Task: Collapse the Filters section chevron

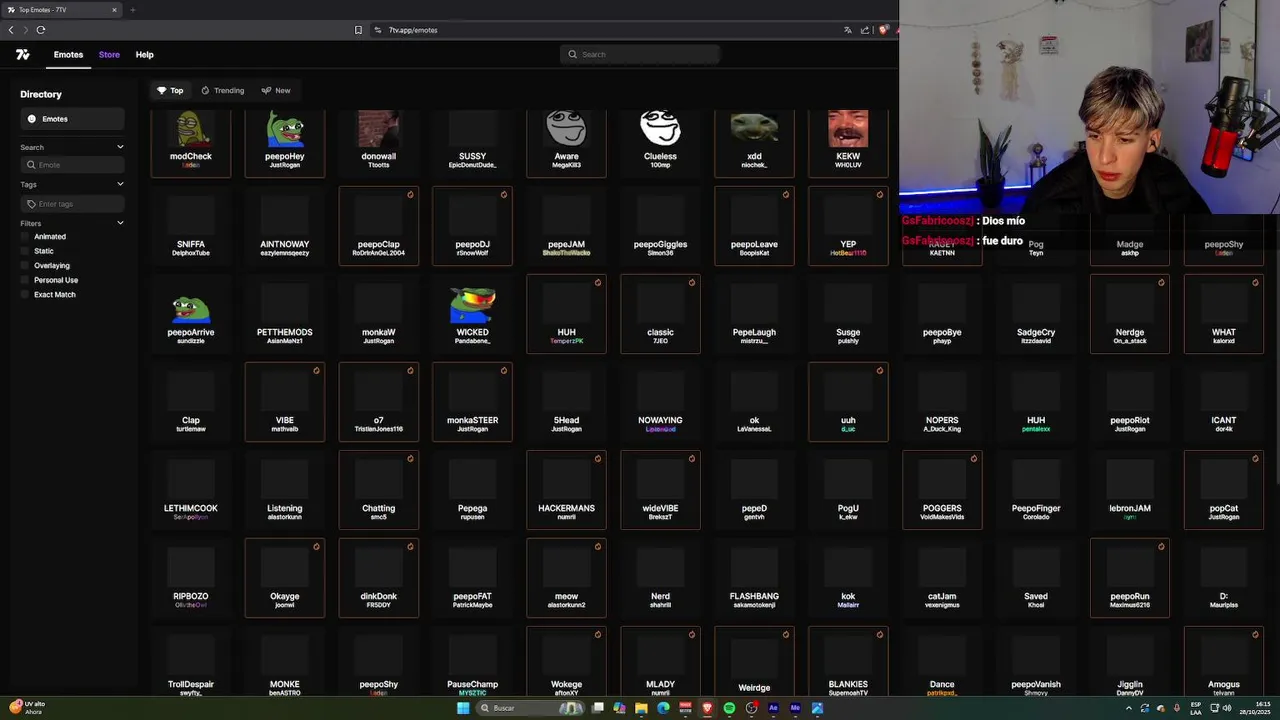Action: (x=120, y=223)
